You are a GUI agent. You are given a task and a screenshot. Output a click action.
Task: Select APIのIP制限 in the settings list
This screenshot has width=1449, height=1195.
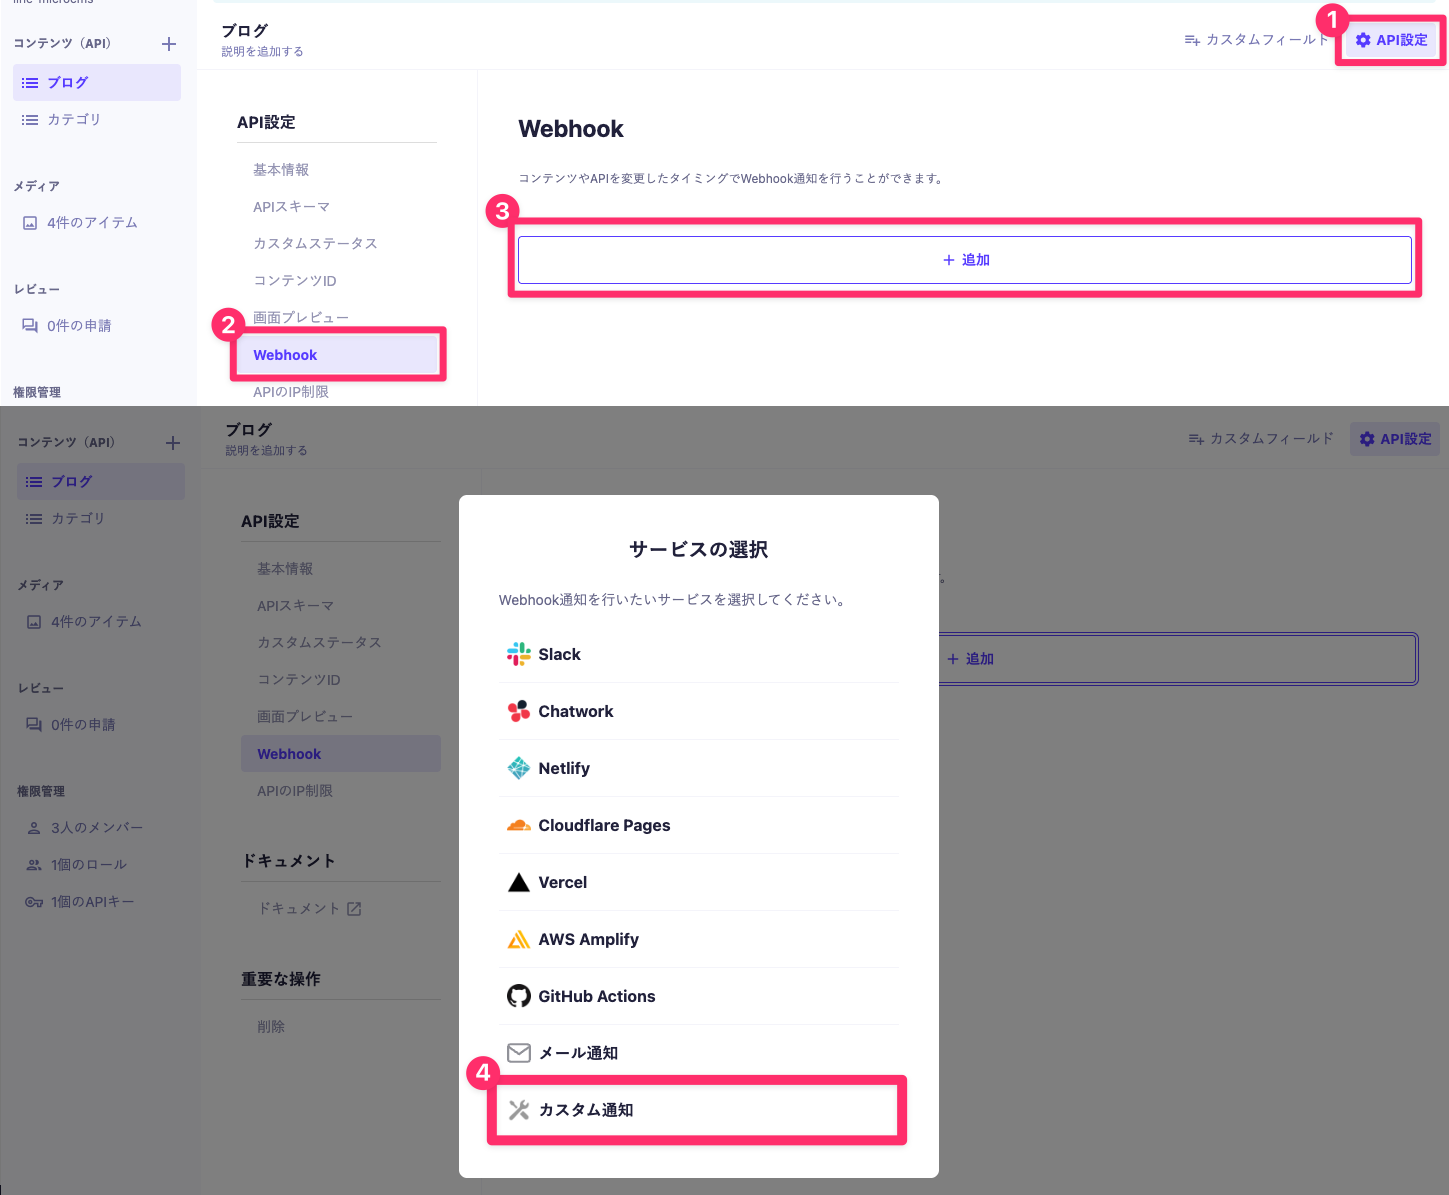click(292, 391)
